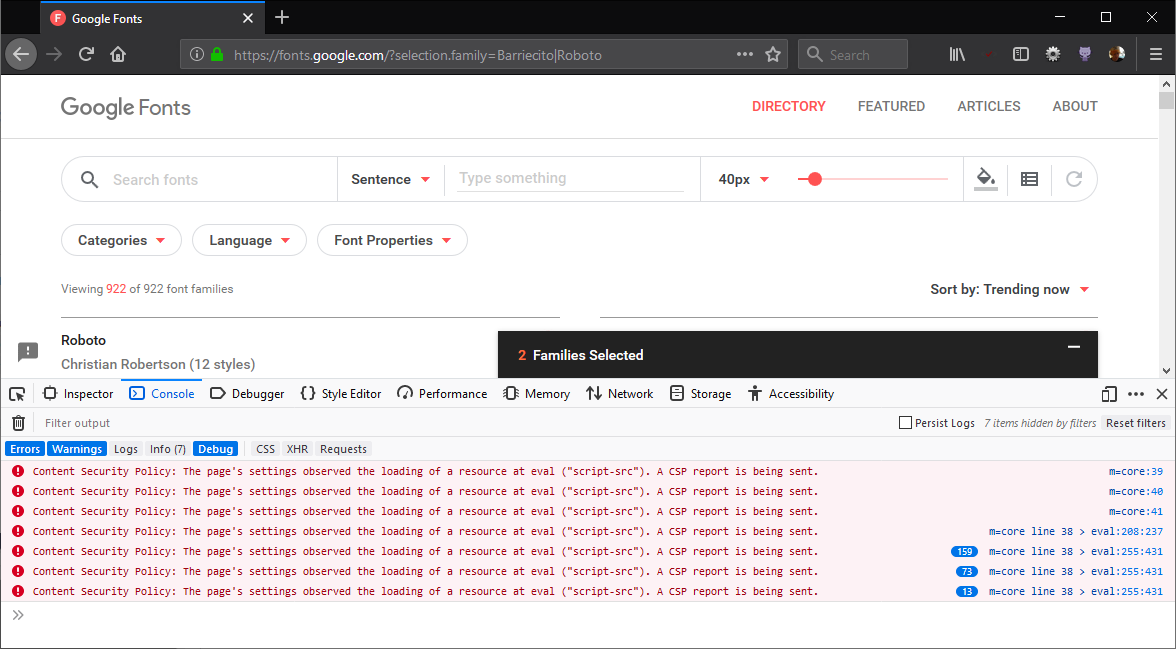Open the Sentence dropdown
The height and width of the screenshot is (649, 1176).
(390, 178)
